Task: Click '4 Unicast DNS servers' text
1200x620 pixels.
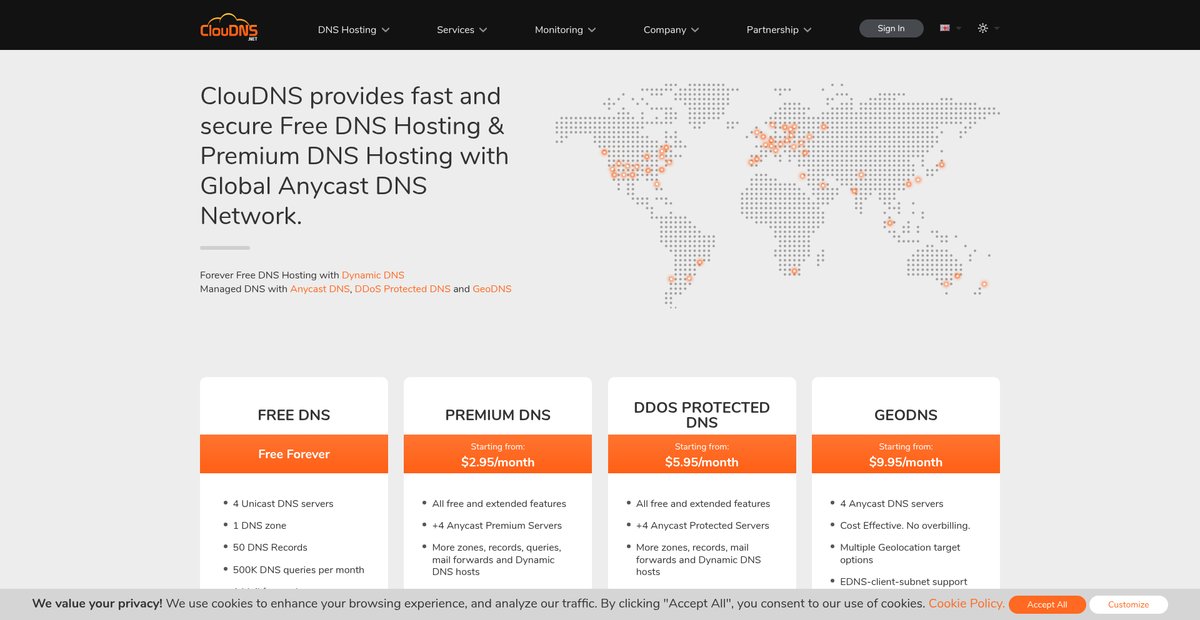Action: click(x=283, y=504)
